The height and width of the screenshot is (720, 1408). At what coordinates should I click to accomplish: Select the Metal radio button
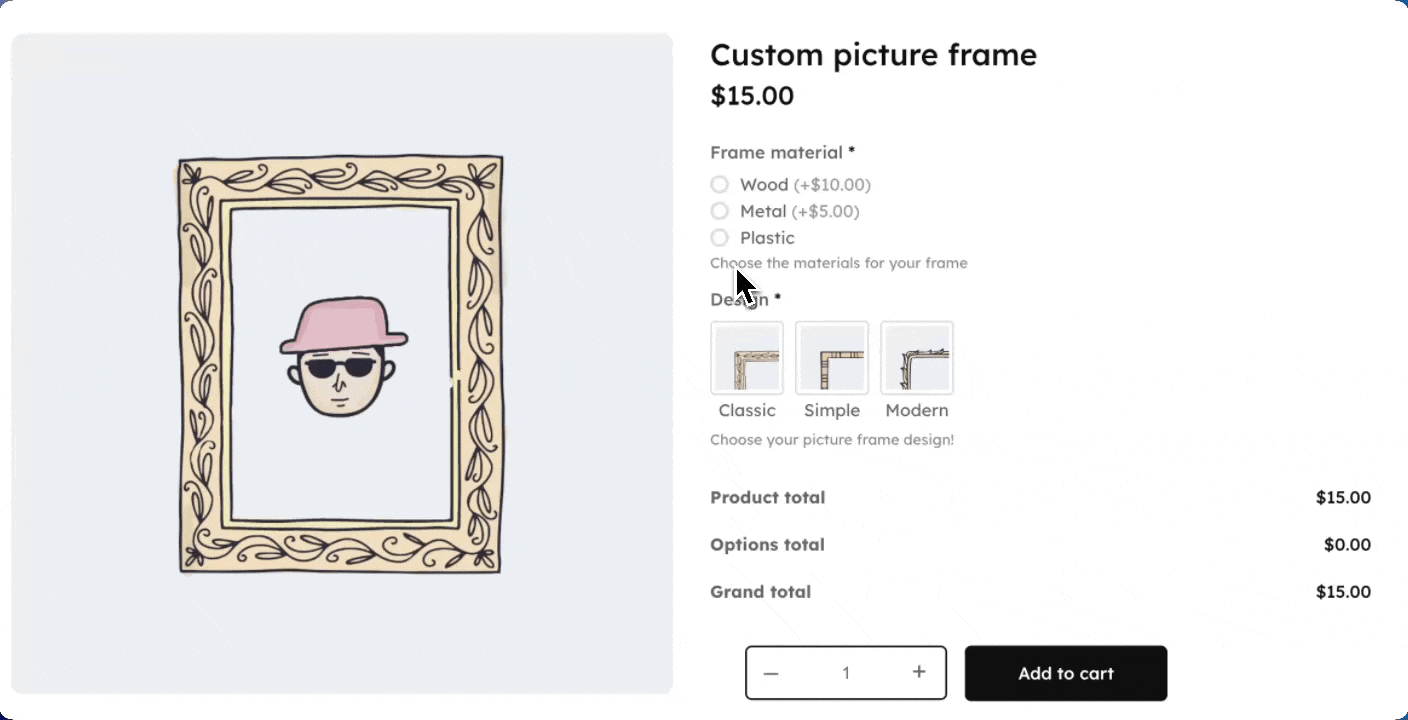[x=719, y=211]
